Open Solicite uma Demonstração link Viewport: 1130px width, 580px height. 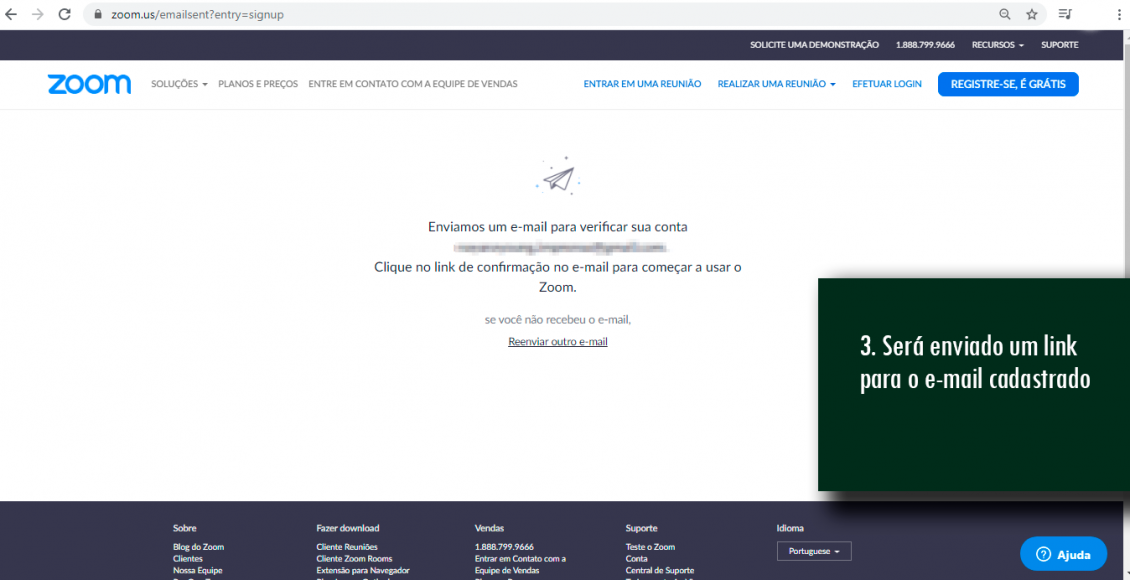814,45
